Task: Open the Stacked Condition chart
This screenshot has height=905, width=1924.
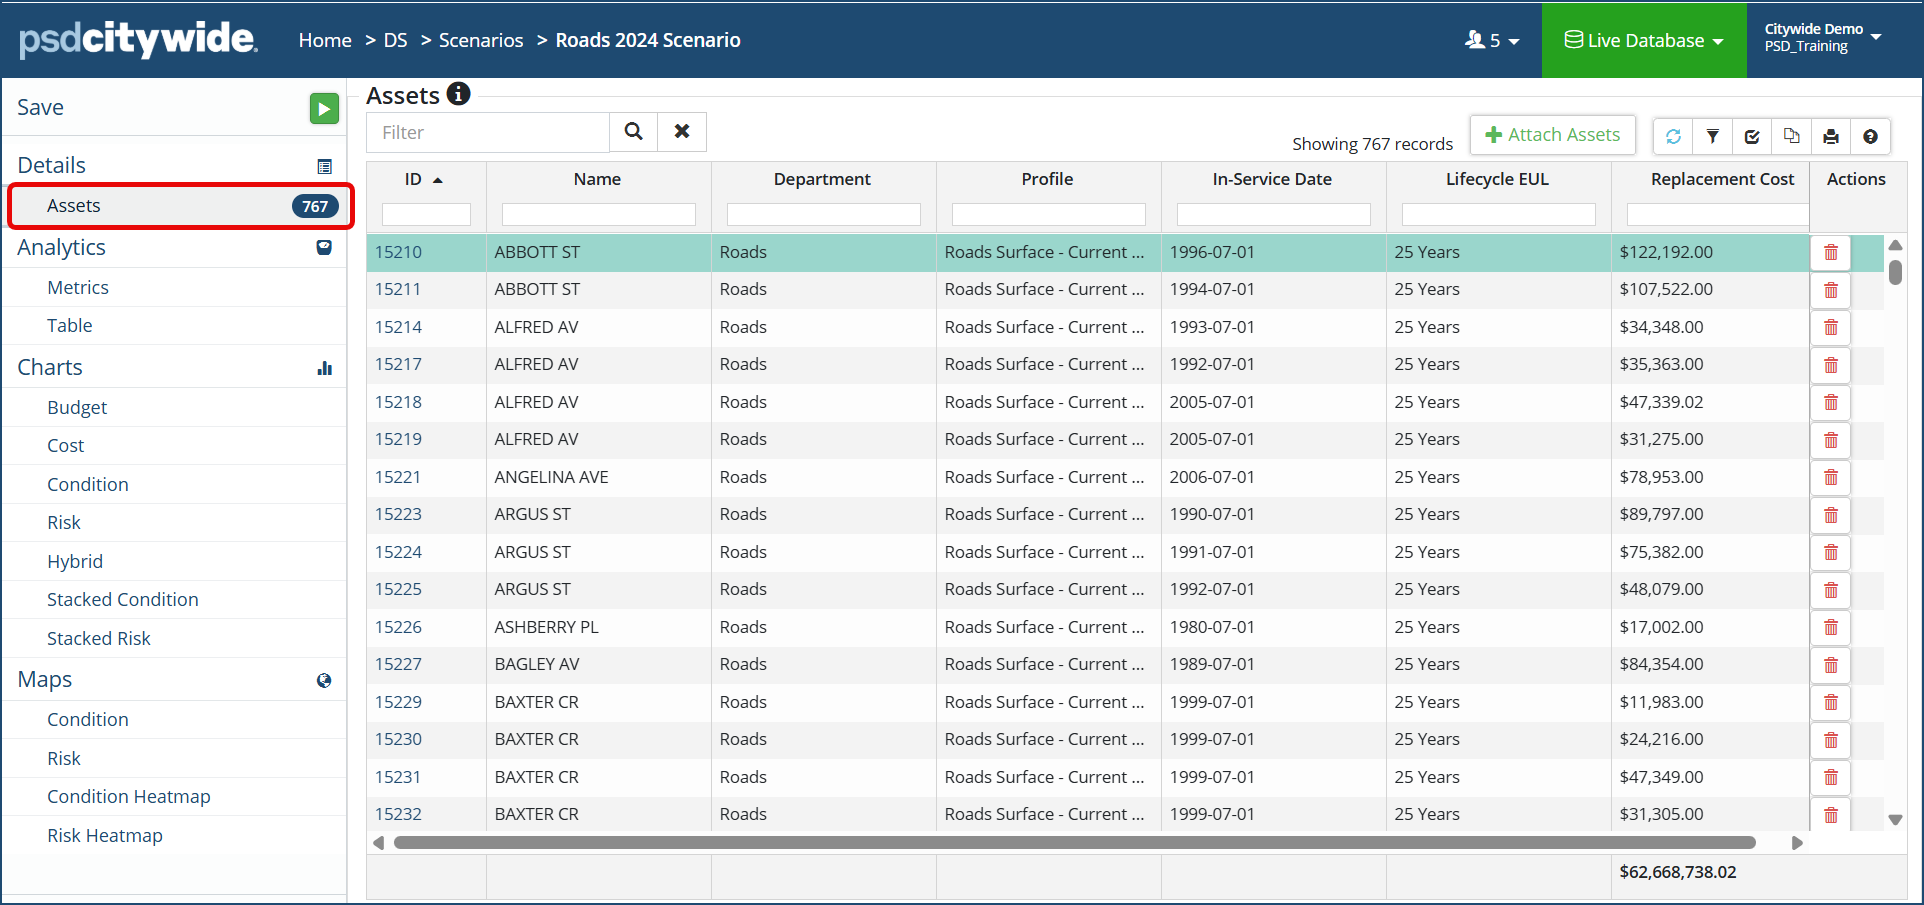Action: 122,599
